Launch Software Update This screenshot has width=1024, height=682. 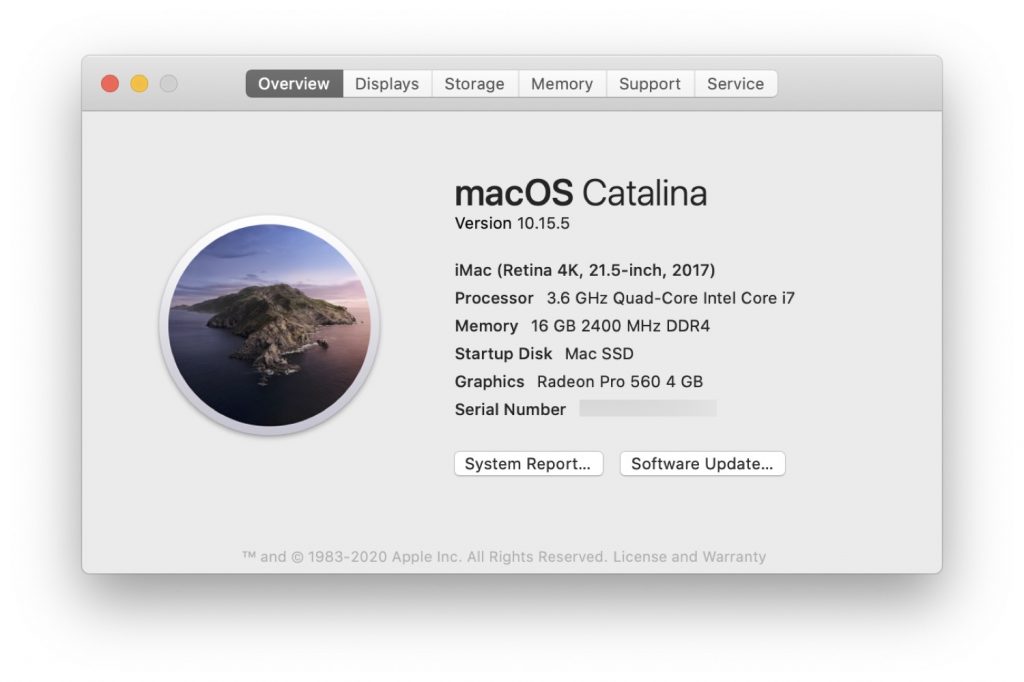coord(702,463)
